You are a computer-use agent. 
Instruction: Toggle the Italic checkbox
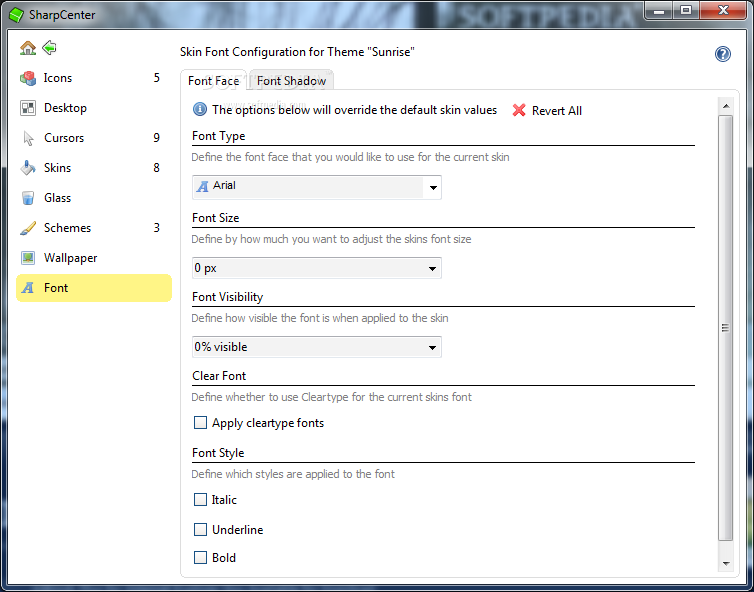(x=200, y=500)
